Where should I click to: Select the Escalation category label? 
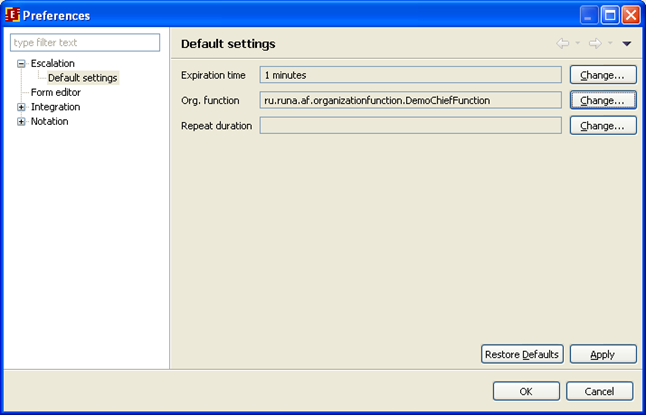tap(52, 64)
